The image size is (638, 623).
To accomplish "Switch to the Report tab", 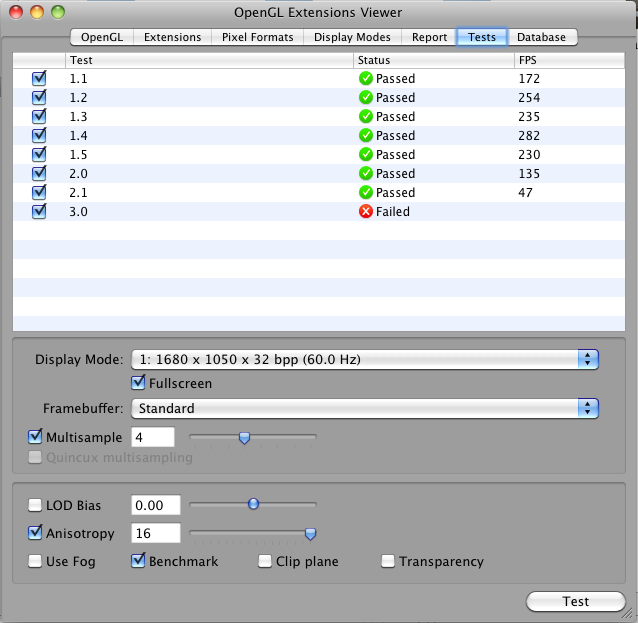I will pos(429,37).
